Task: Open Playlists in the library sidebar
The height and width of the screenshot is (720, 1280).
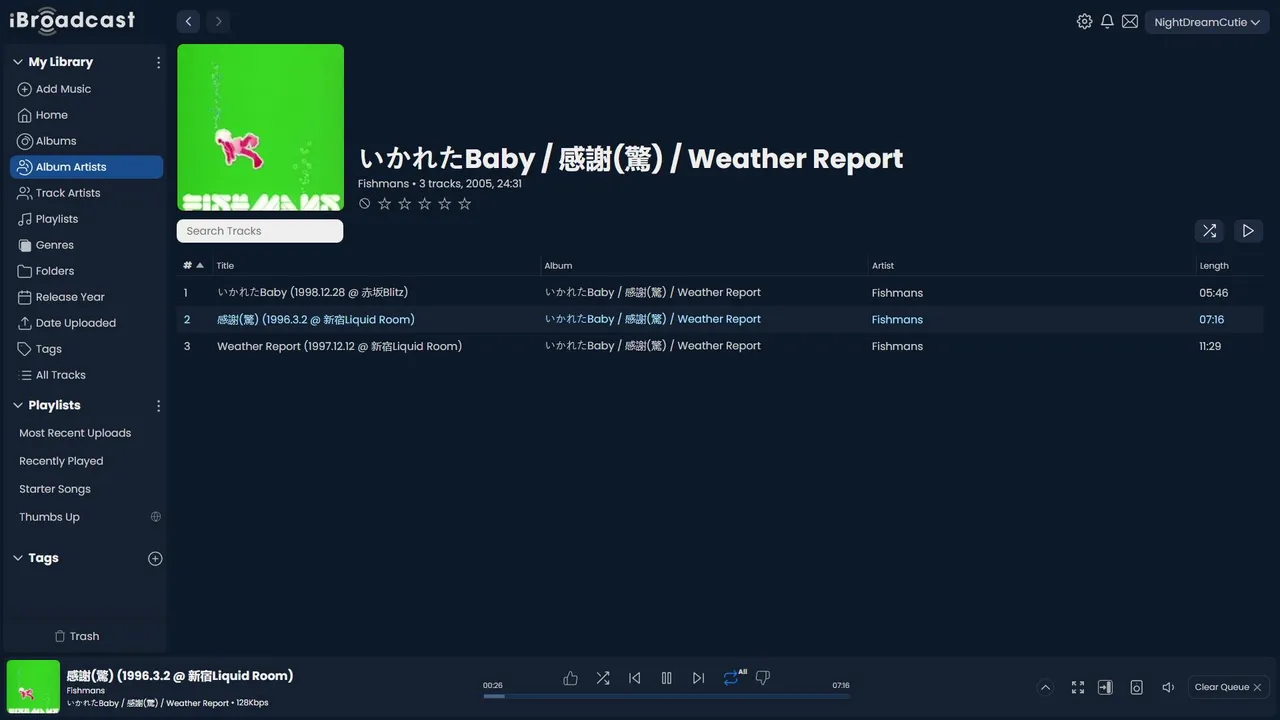Action: [x=86, y=219]
